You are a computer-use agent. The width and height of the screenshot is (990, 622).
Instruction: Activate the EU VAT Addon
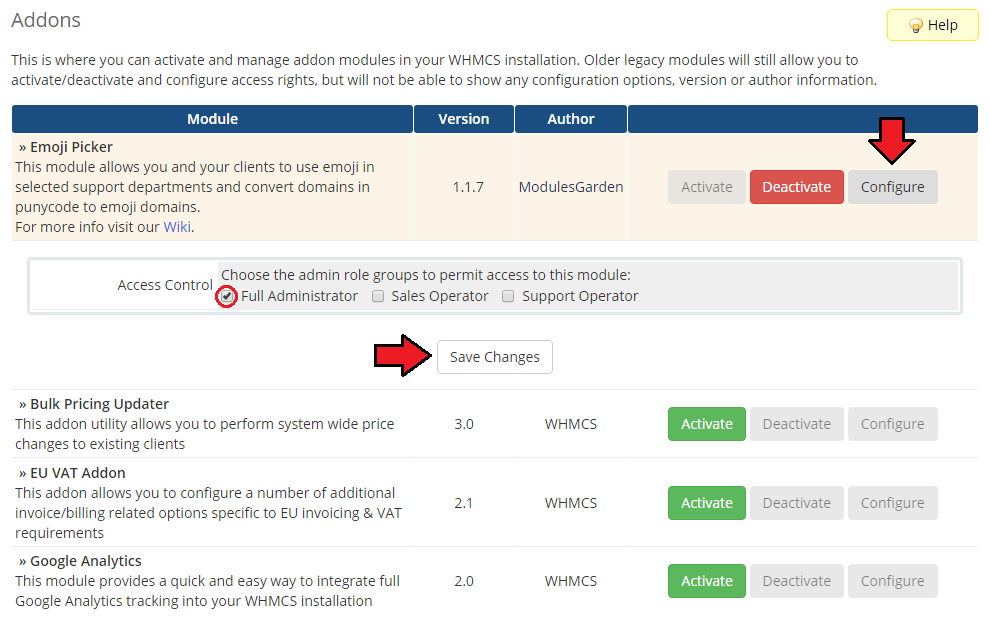(707, 503)
